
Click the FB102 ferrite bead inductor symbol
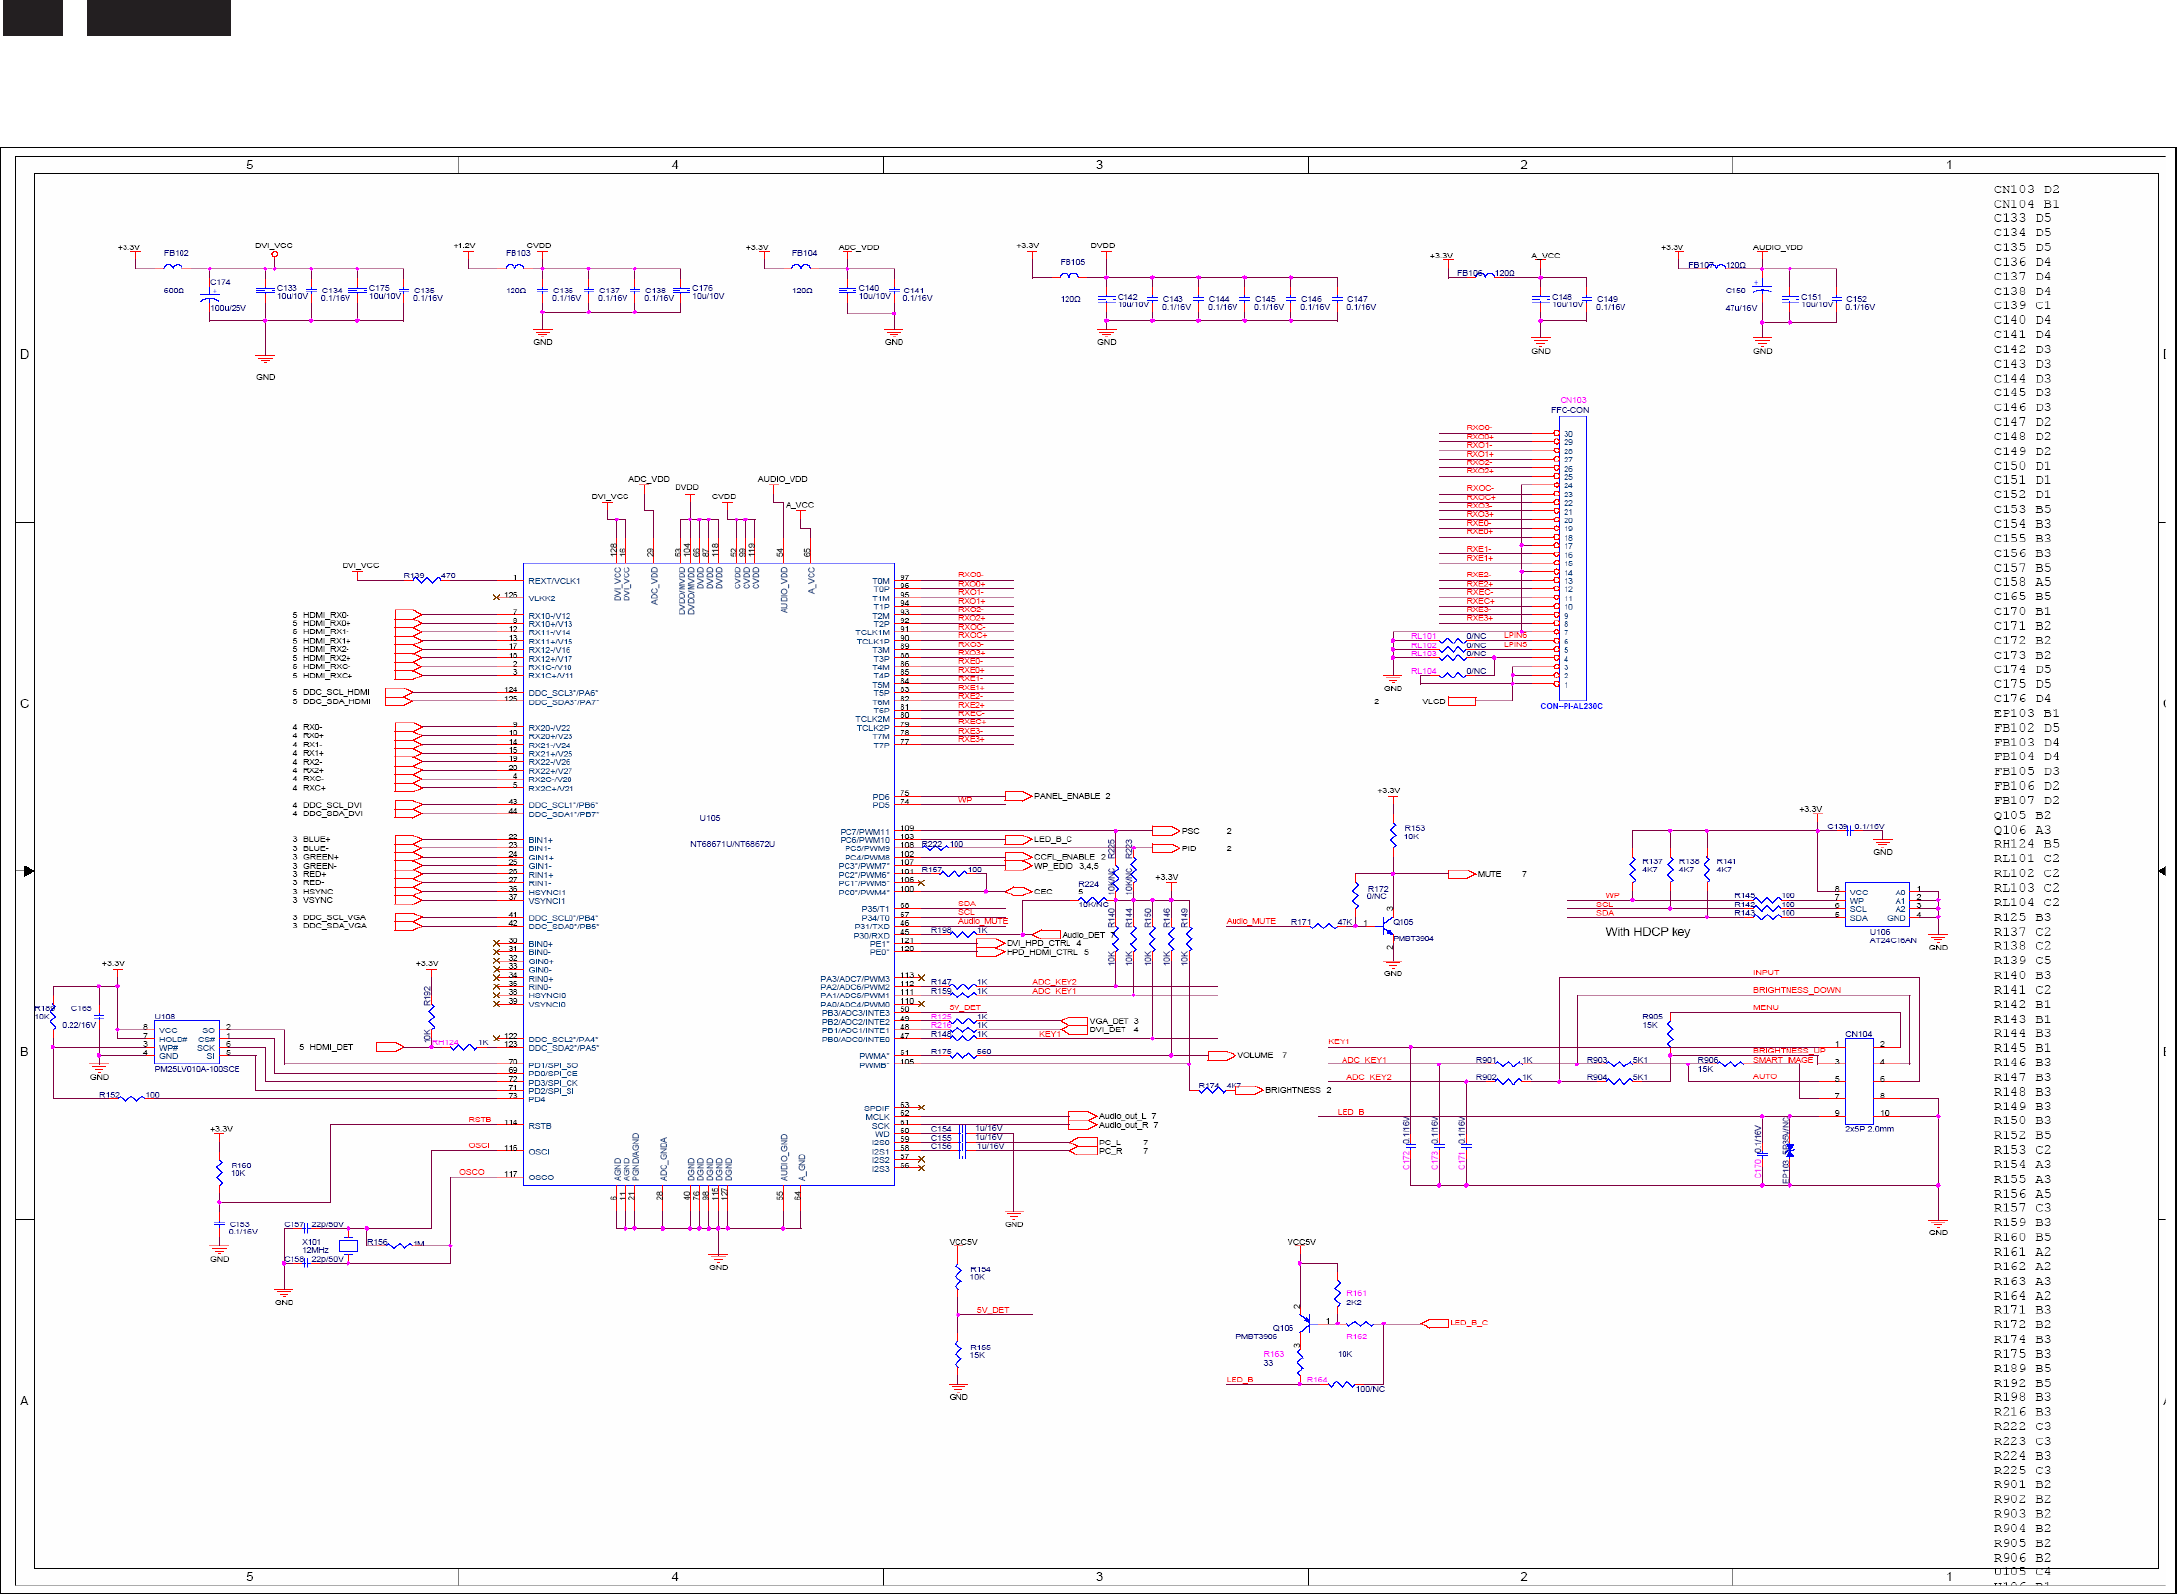coord(173,267)
